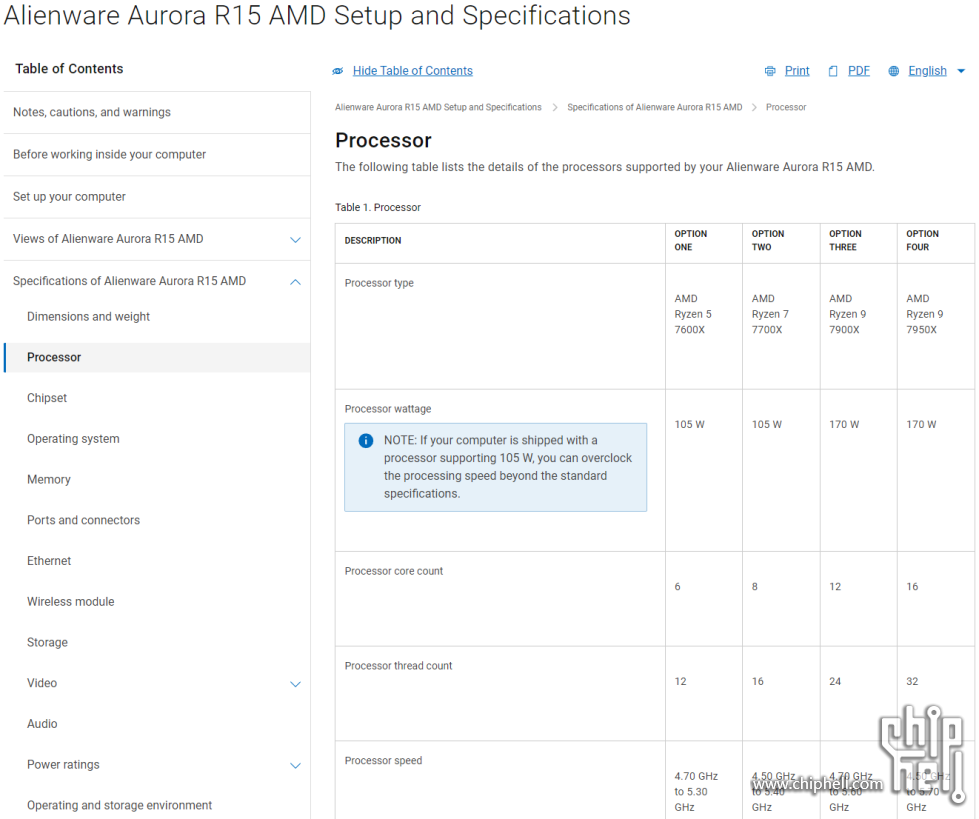This screenshot has height=819, width=979.
Task: Select Storage entry
Action: pyautogui.click(x=47, y=642)
